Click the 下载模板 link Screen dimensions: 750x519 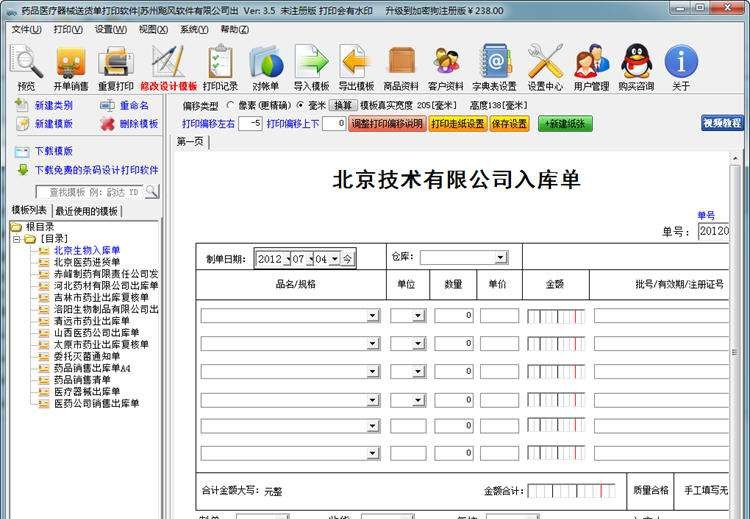(x=53, y=151)
